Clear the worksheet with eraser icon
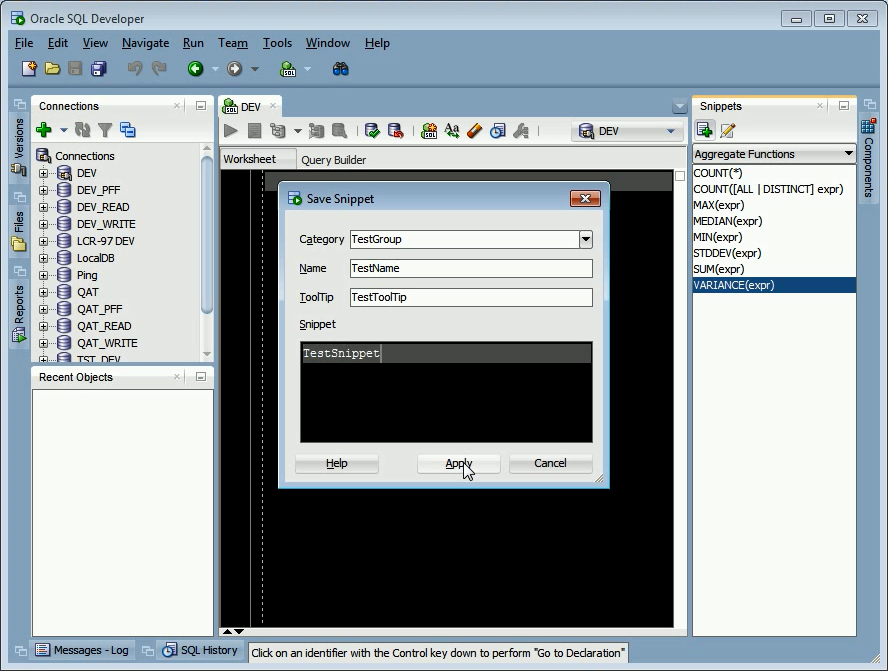Image resolution: width=888 pixels, height=671 pixels. click(x=475, y=131)
